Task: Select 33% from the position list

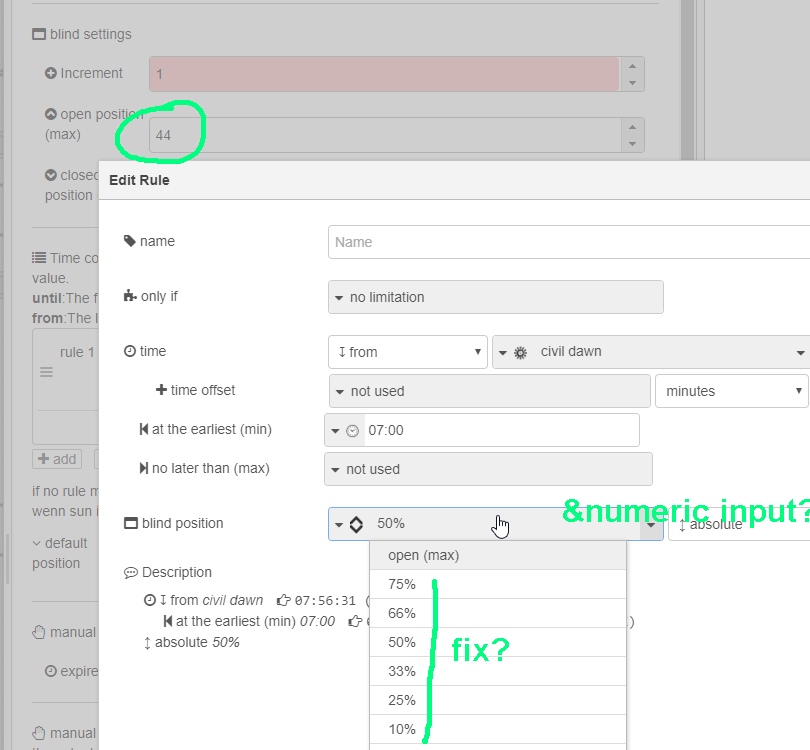Action: (498, 671)
